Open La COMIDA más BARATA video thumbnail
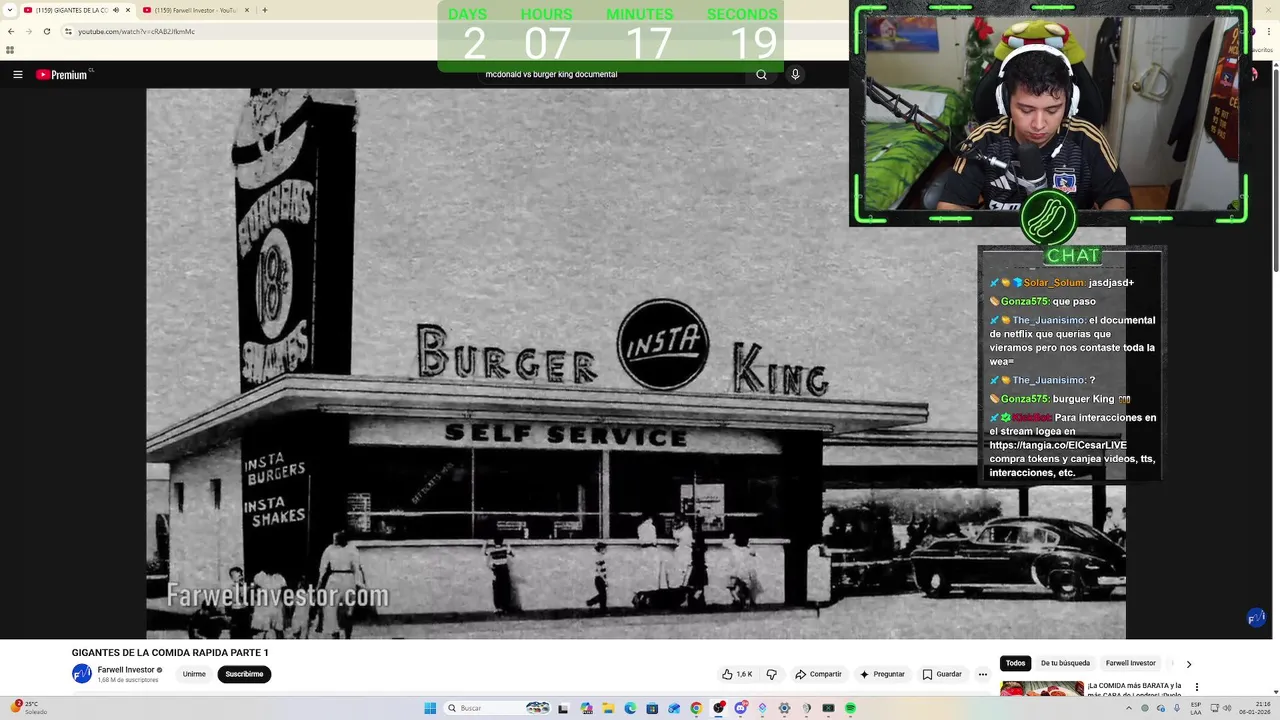1280x720 pixels. click(1041, 689)
